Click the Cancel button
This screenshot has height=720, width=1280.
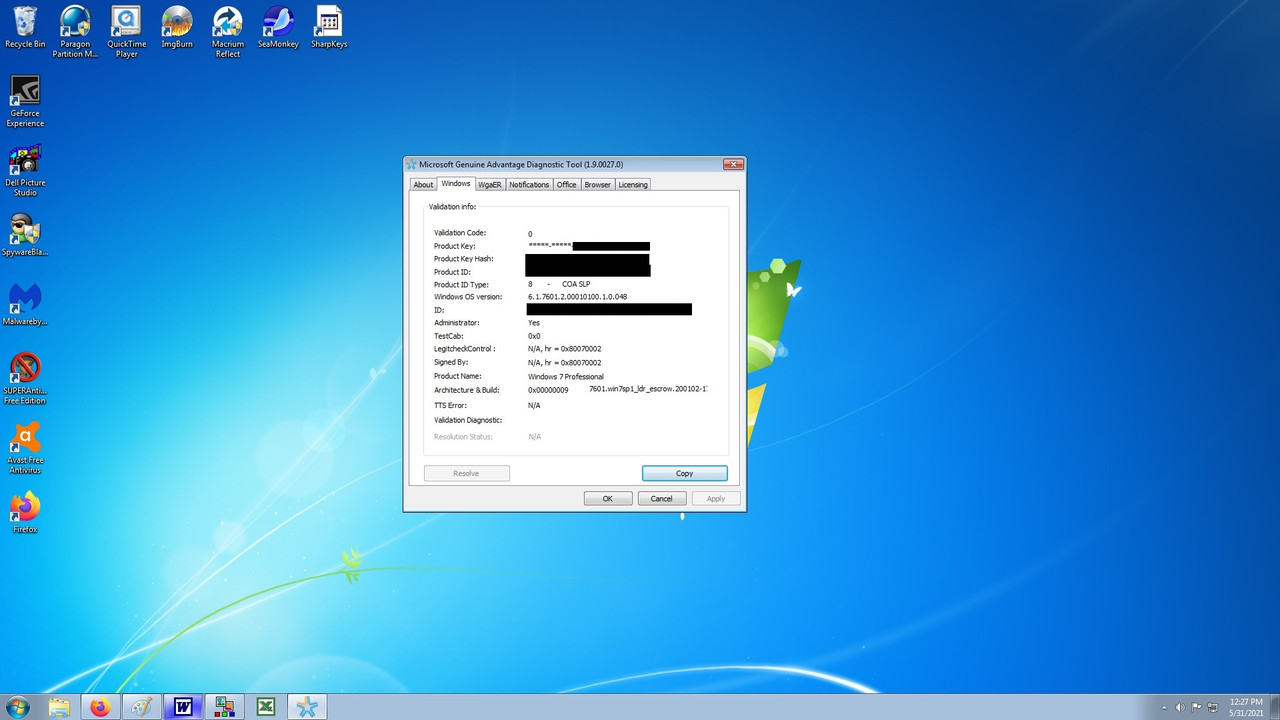click(x=662, y=498)
